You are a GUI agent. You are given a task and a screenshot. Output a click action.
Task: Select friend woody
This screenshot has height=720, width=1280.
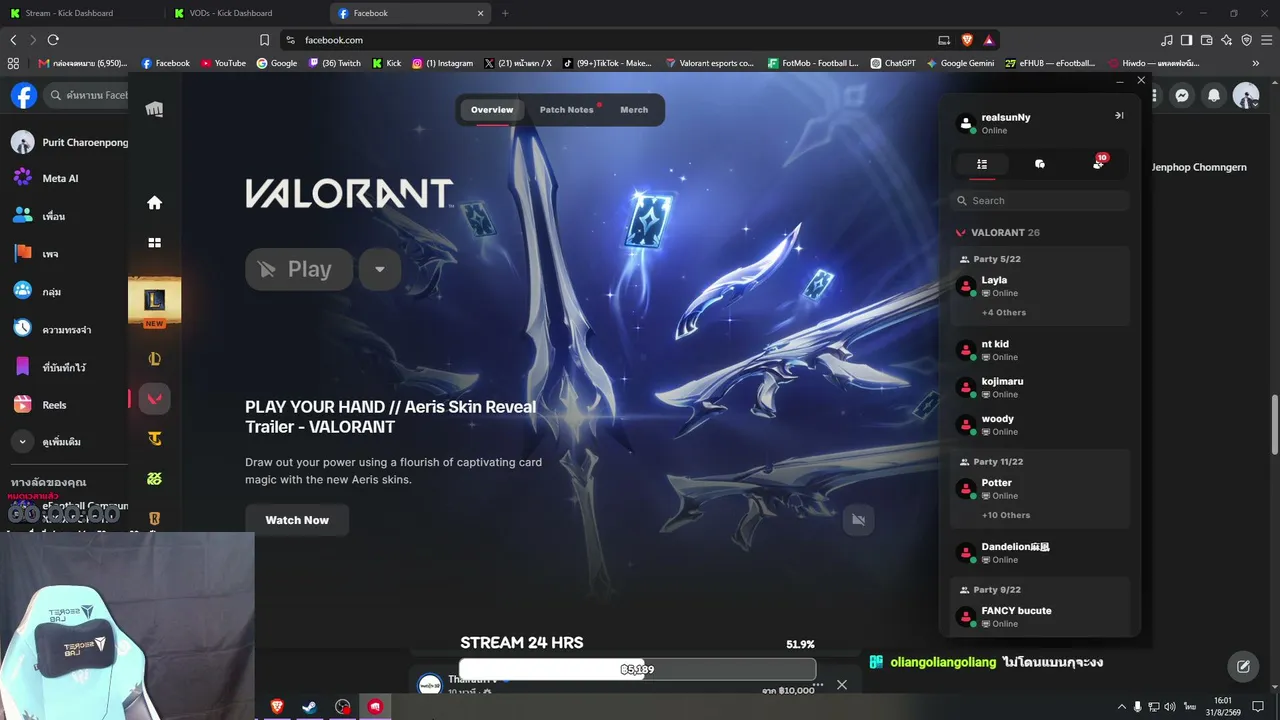pyautogui.click(x=1040, y=425)
